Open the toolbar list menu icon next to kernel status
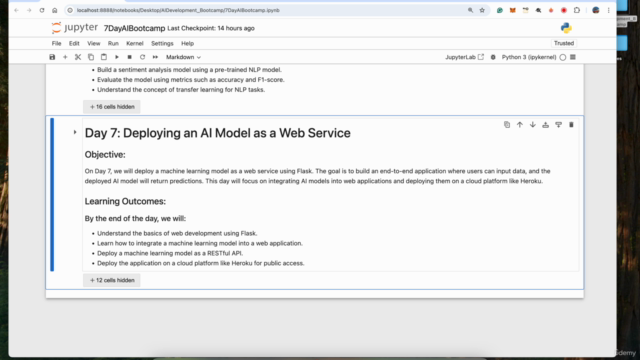This screenshot has height=360, width=640. 573,57
